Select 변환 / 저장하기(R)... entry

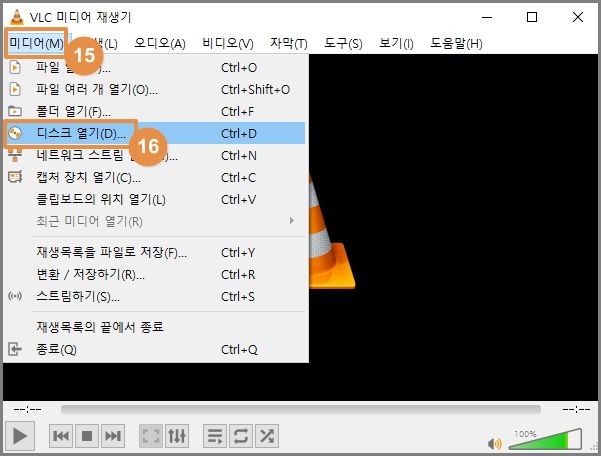(x=154, y=274)
